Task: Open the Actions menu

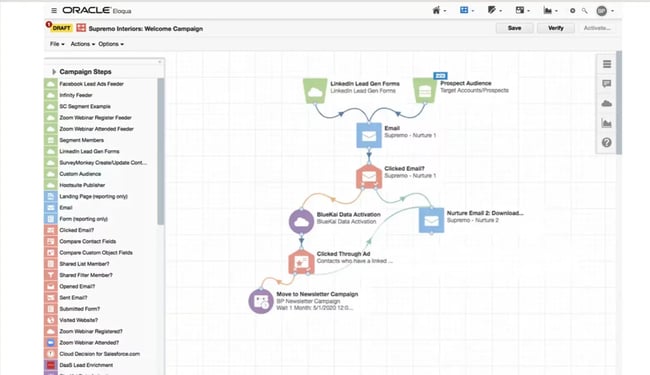Action: (82, 44)
